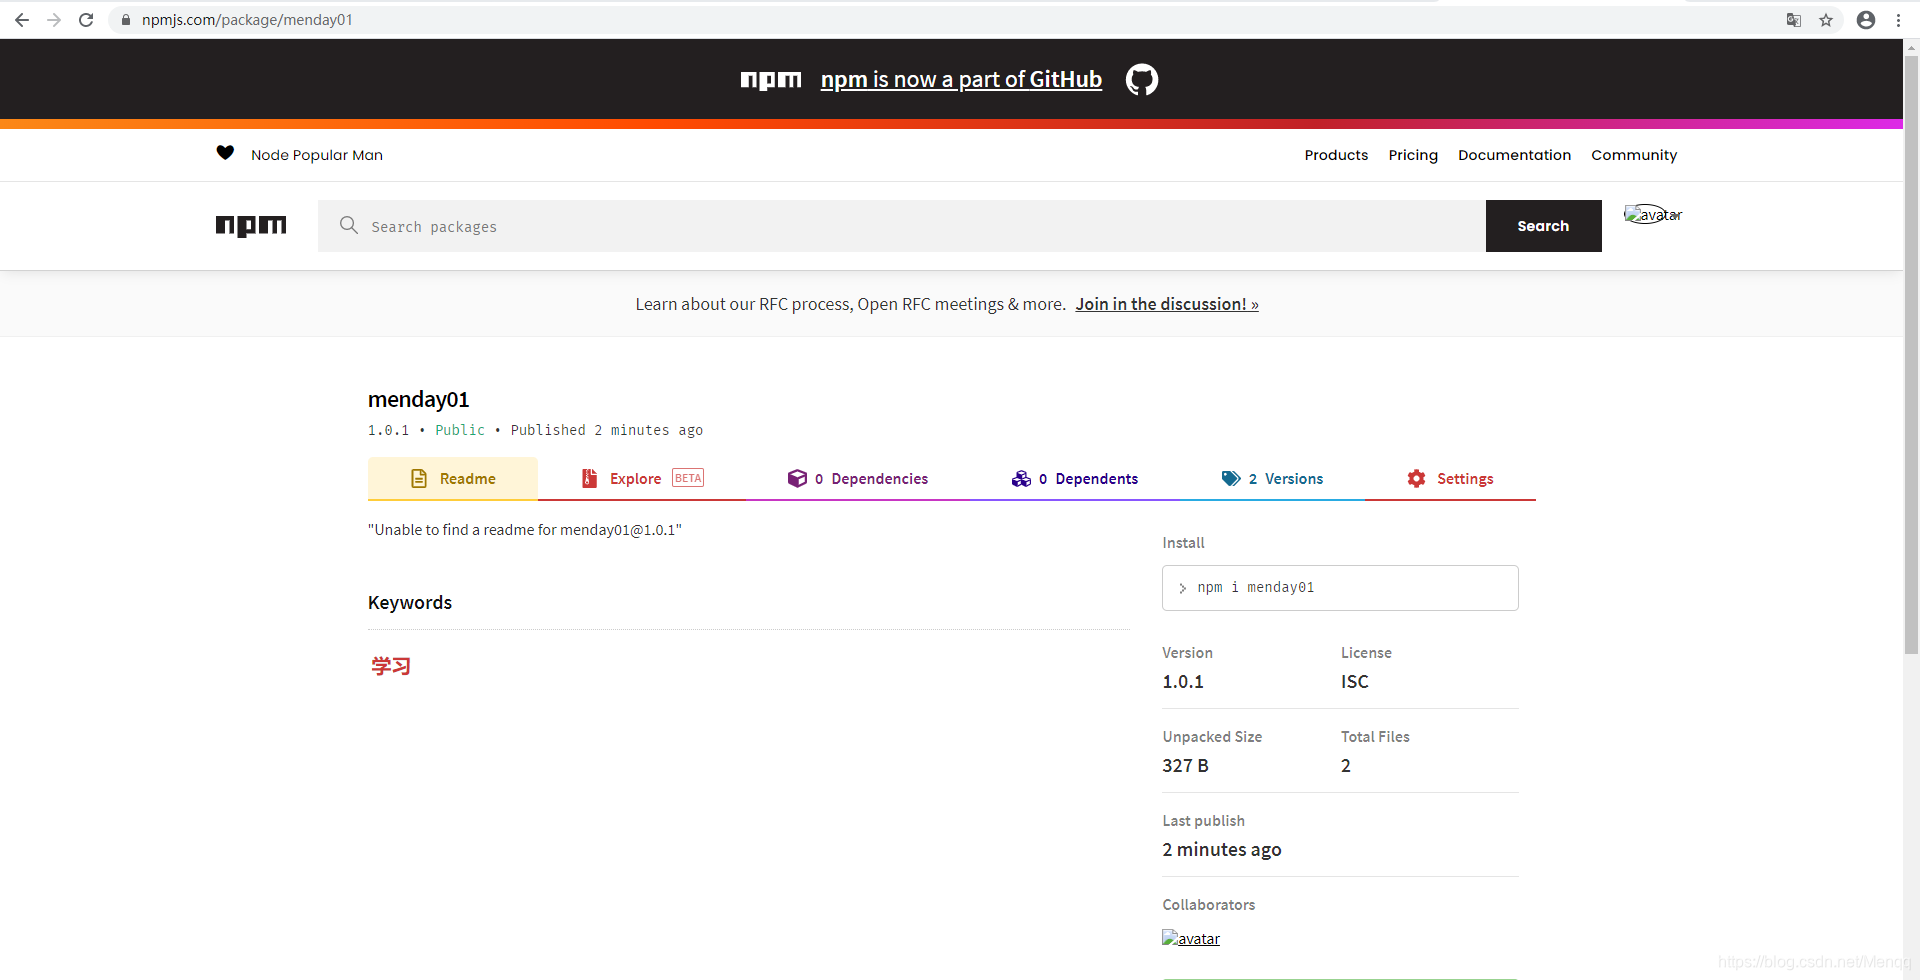Click the browser address bar URL
Screen dimensions: 1920x980
[247, 20]
